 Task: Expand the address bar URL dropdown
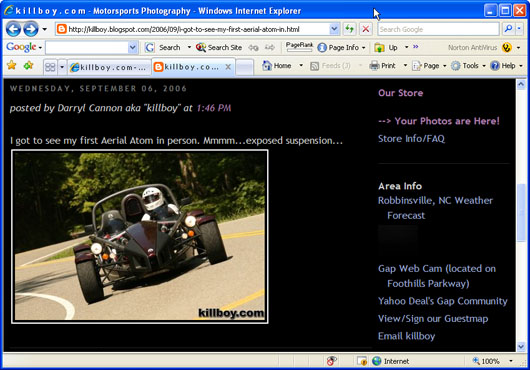click(334, 29)
